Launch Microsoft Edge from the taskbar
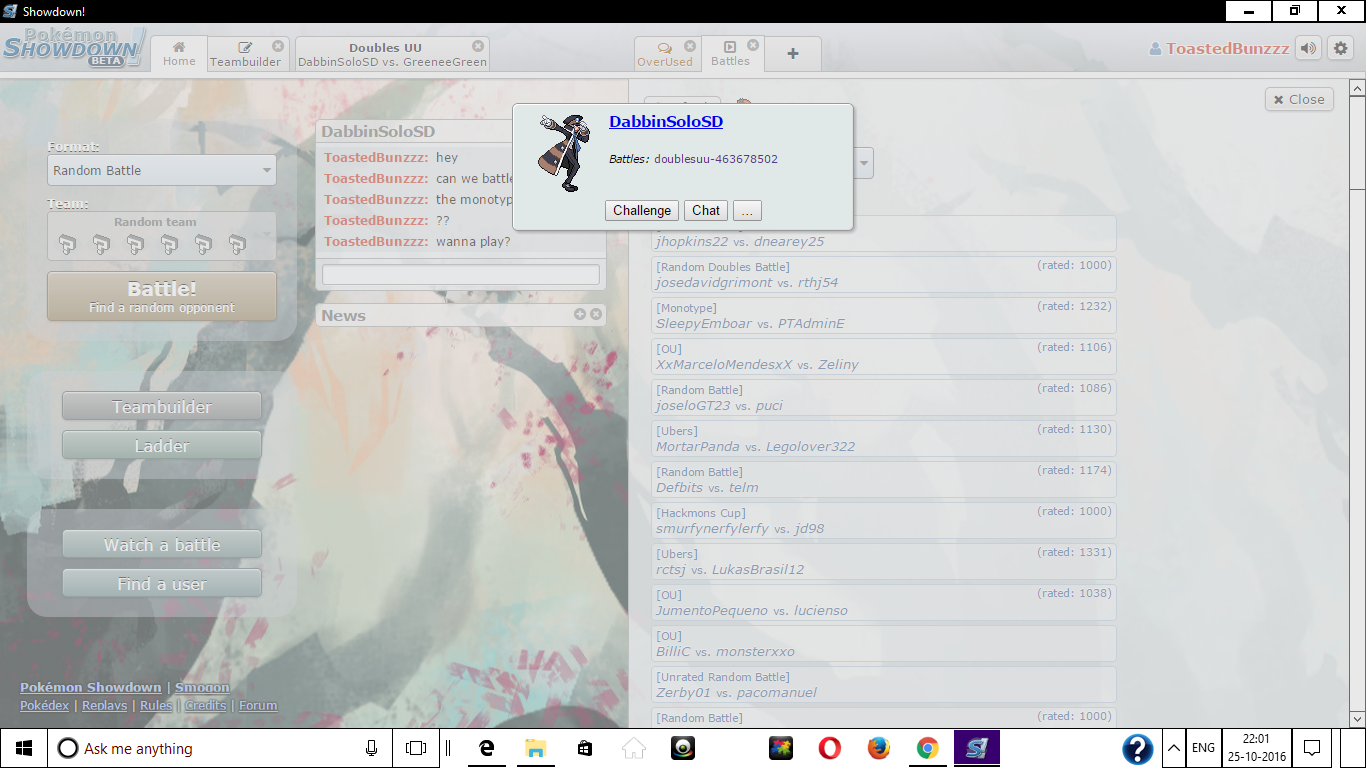Image resolution: width=1366 pixels, height=768 pixels. pyautogui.click(x=487, y=748)
